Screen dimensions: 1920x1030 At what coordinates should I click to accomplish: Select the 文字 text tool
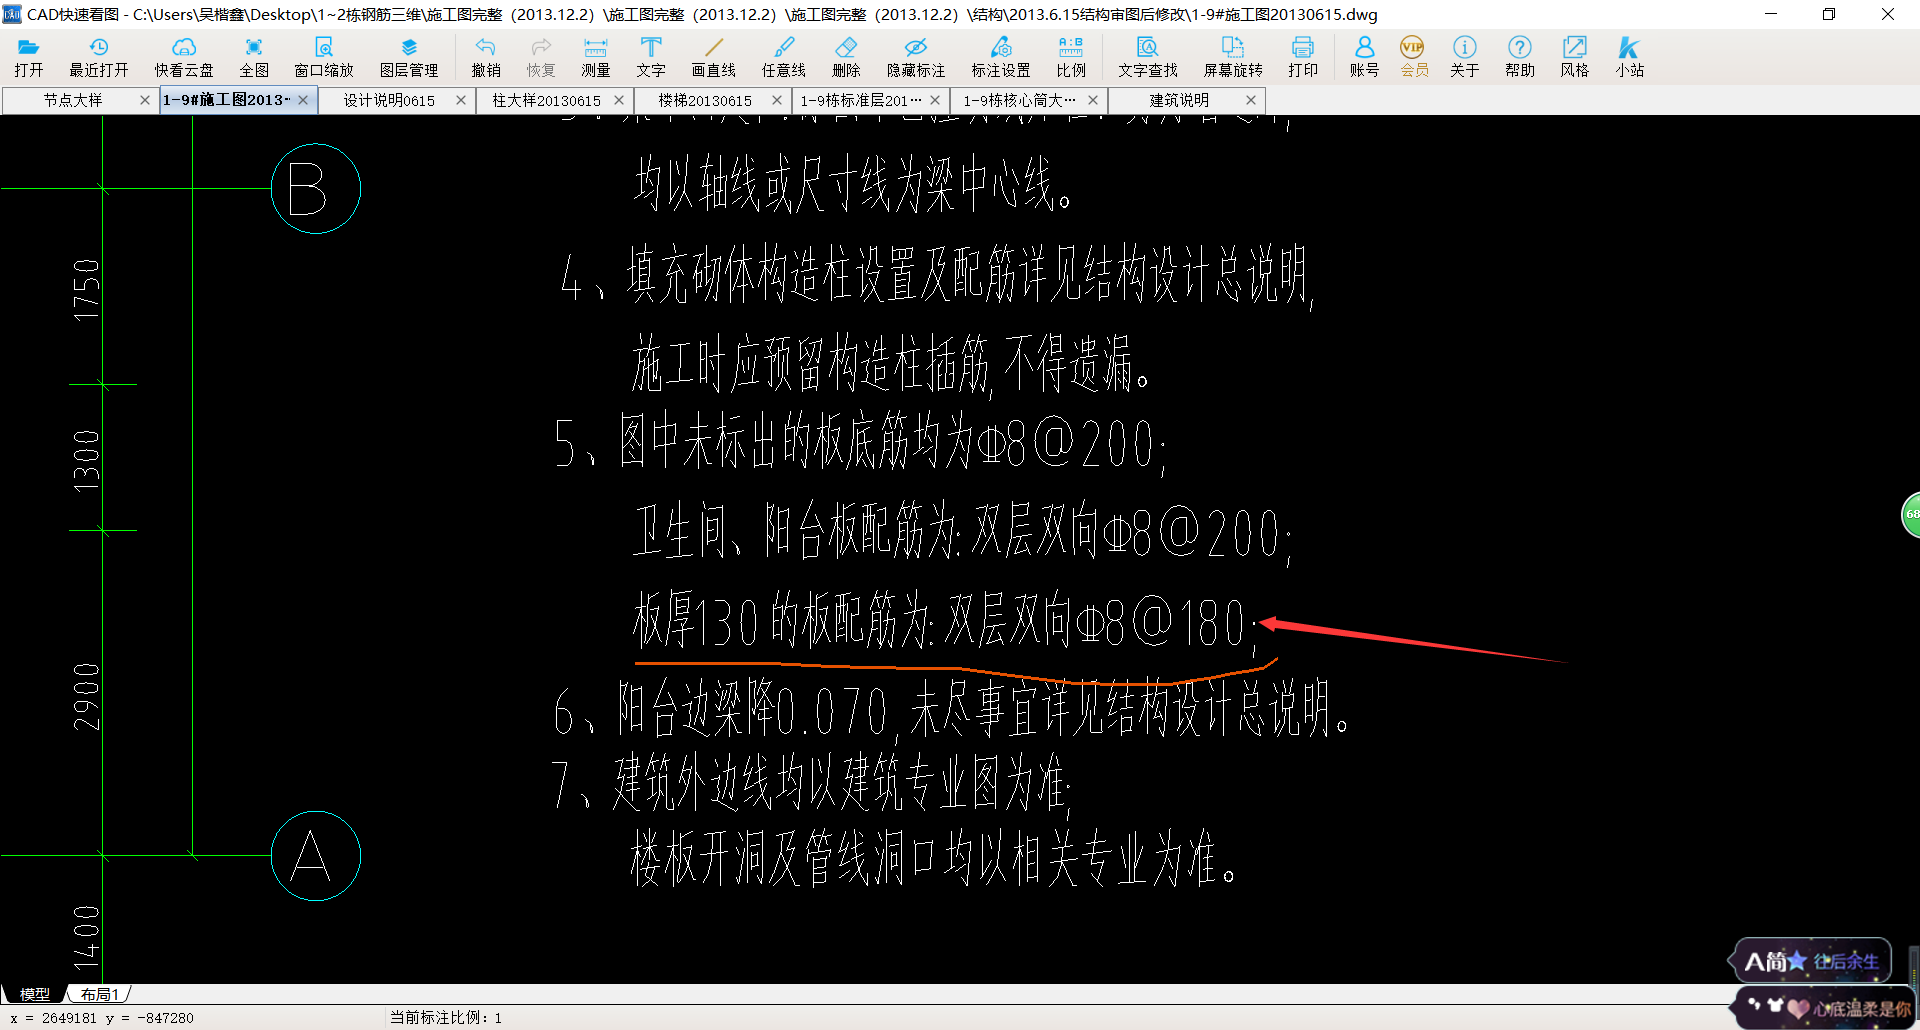tap(651, 57)
